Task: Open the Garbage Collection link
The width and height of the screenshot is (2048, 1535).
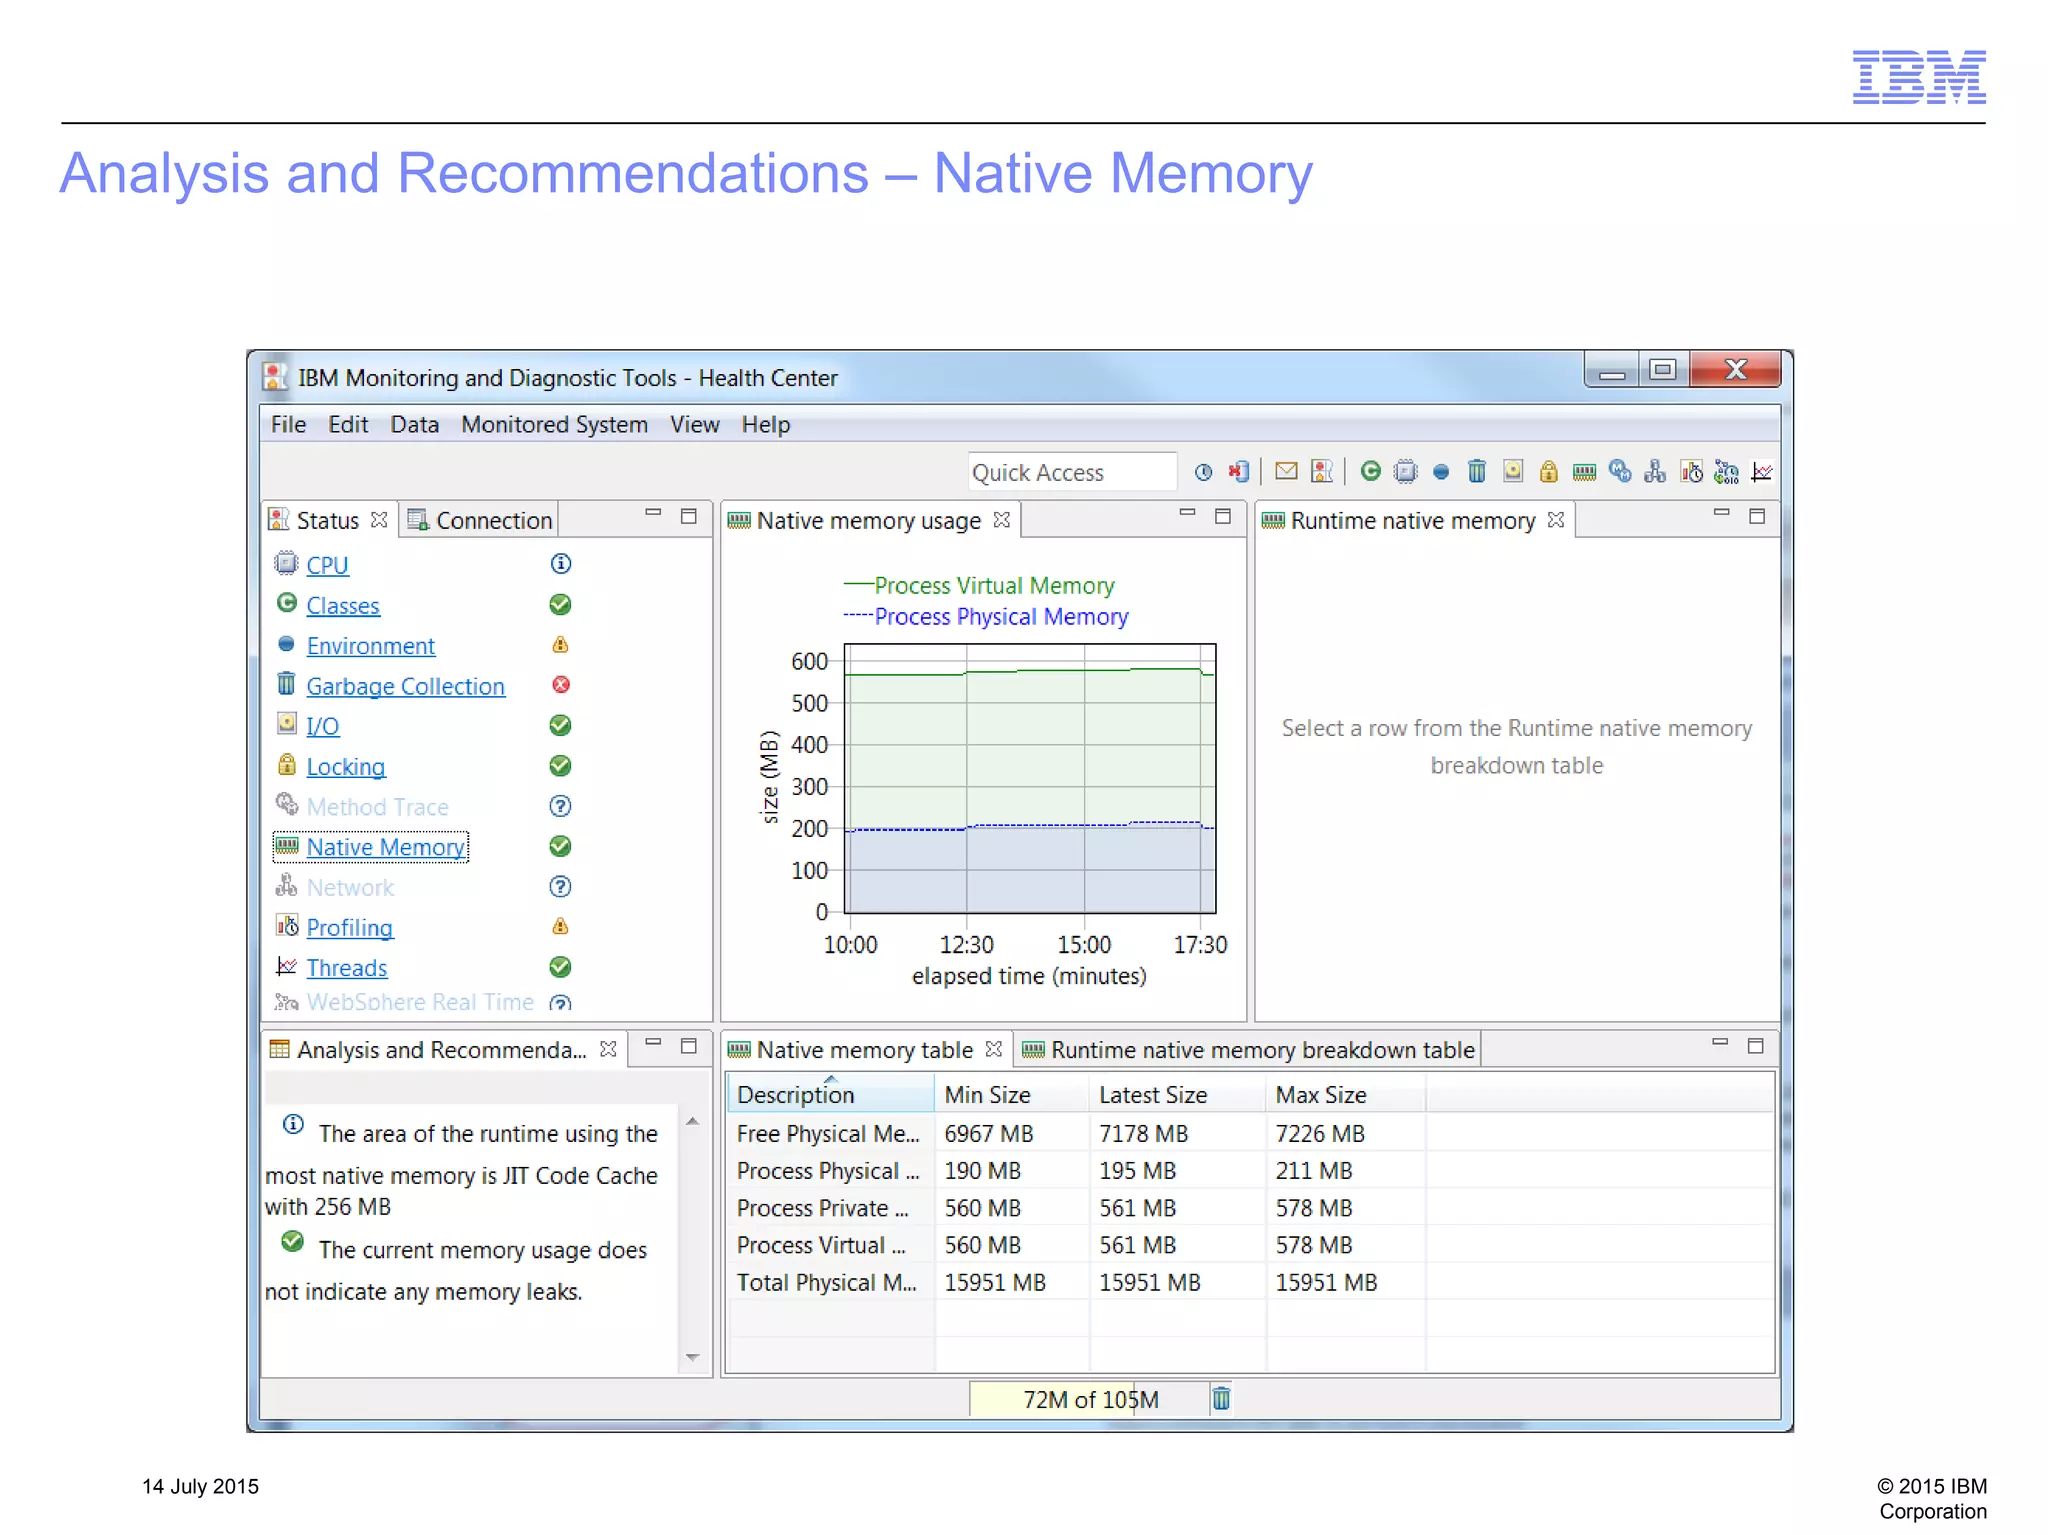Action: coord(405,686)
